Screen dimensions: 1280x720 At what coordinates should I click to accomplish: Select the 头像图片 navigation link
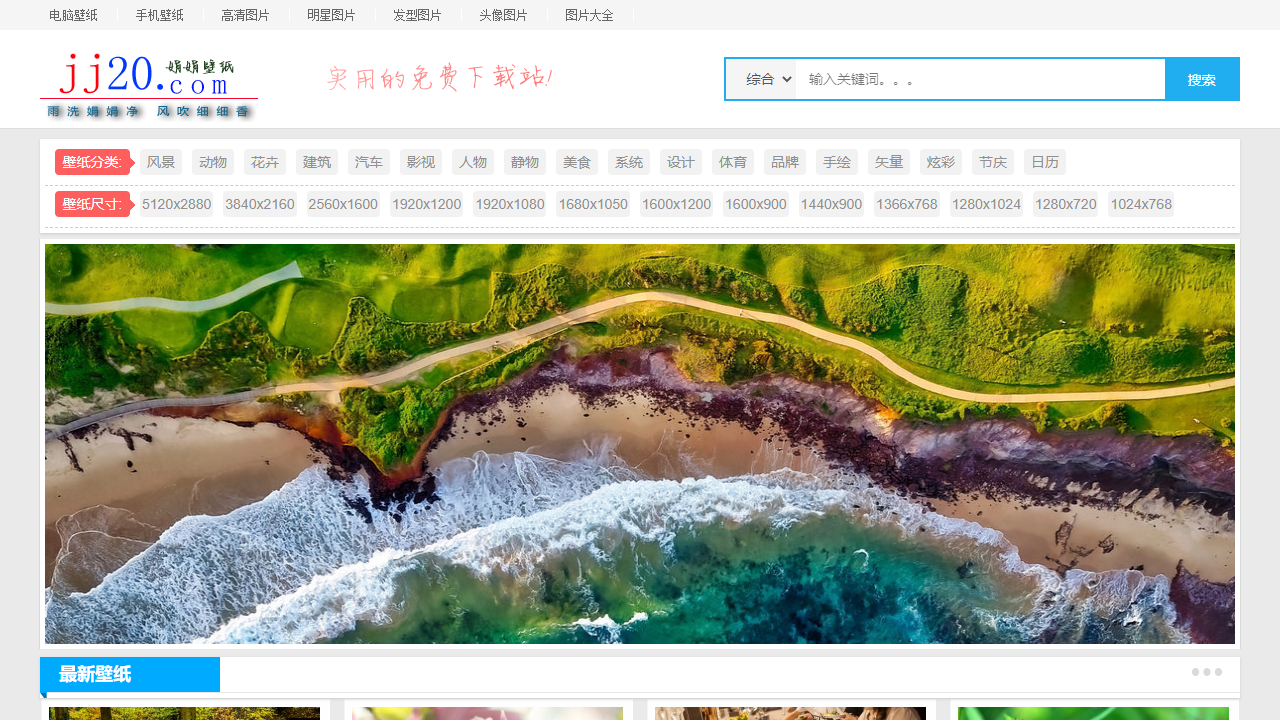pyautogui.click(x=503, y=15)
